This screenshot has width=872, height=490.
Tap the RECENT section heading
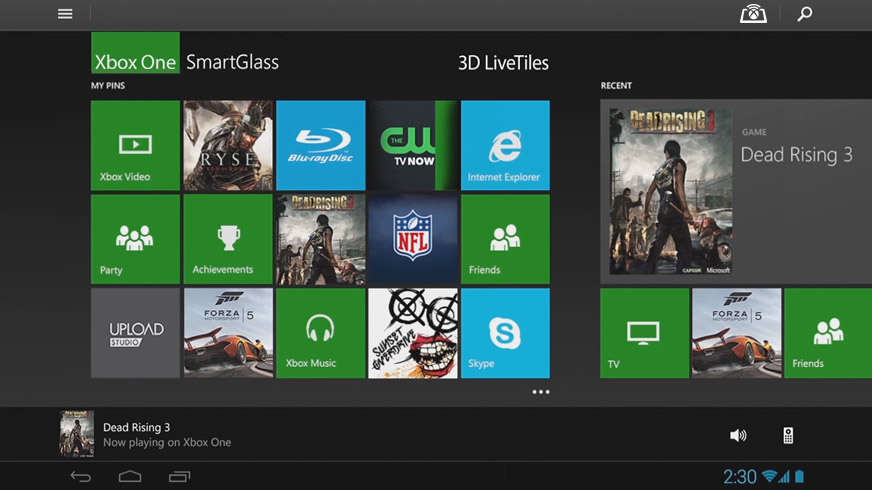pyautogui.click(x=616, y=86)
